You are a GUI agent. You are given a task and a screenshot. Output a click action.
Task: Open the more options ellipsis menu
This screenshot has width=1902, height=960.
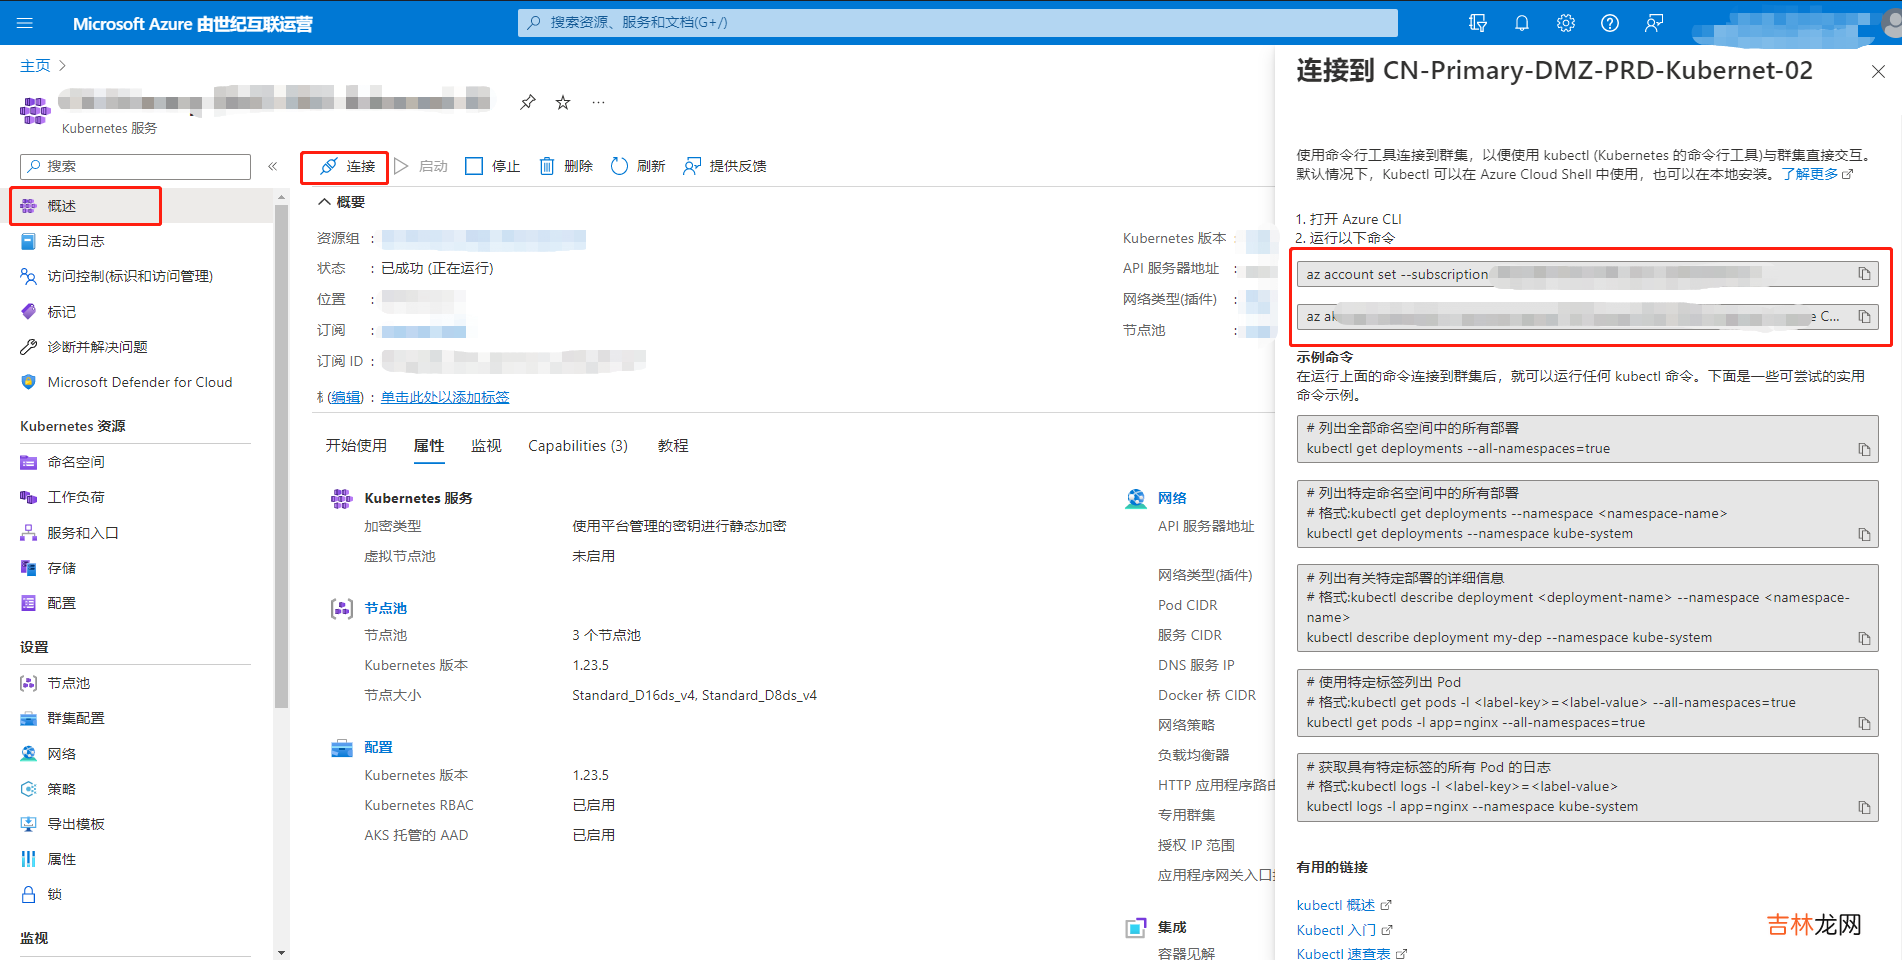(x=598, y=102)
